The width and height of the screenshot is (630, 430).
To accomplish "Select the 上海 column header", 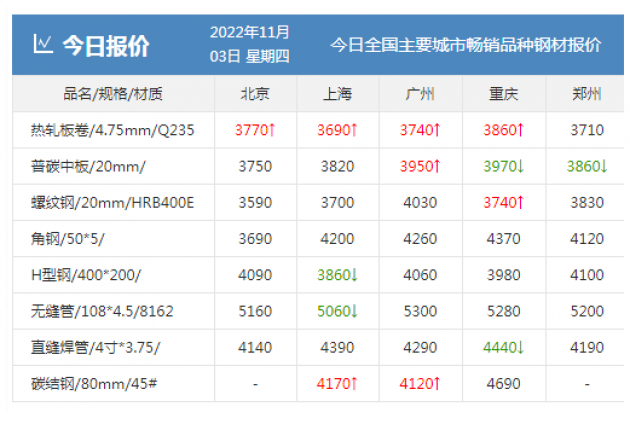I will [x=338, y=95].
